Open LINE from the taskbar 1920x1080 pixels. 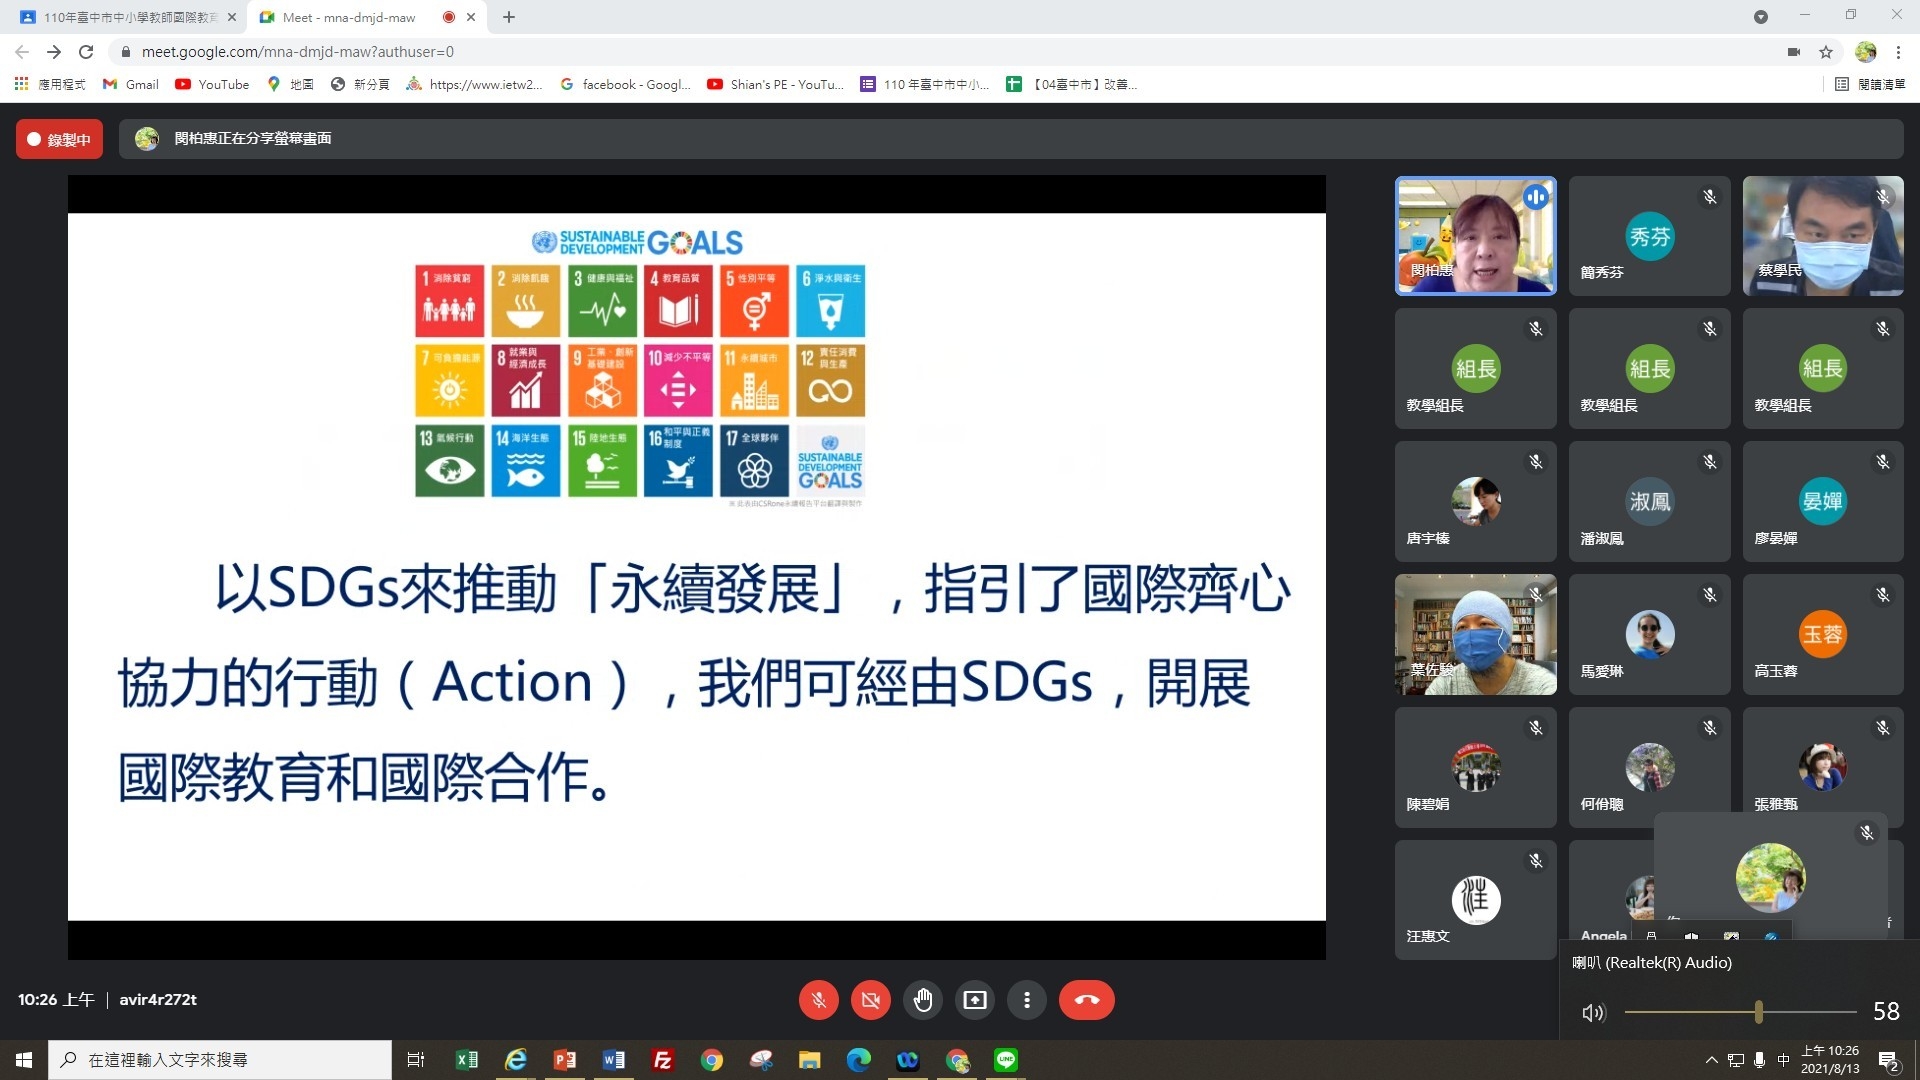tap(1006, 1060)
